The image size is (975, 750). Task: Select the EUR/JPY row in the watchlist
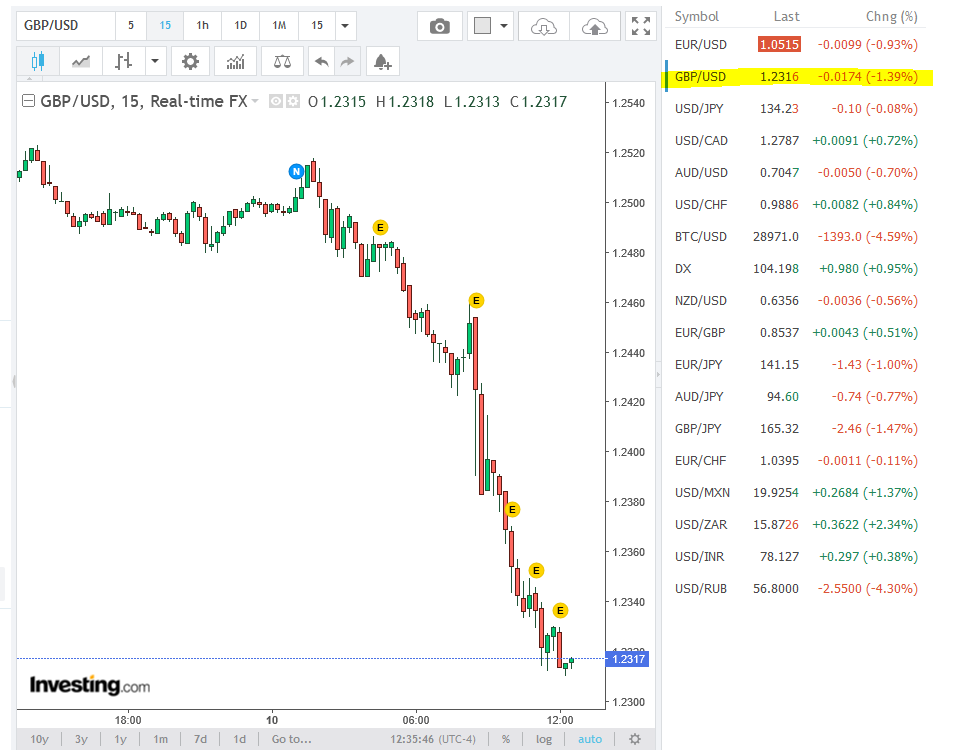pyautogui.click(x=796, y=365)
